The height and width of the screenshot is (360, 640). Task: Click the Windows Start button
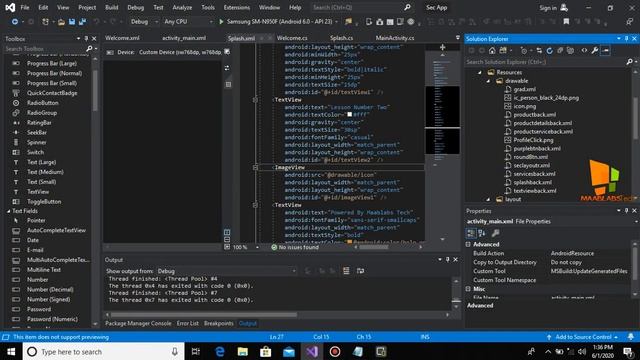click(11, 351)
